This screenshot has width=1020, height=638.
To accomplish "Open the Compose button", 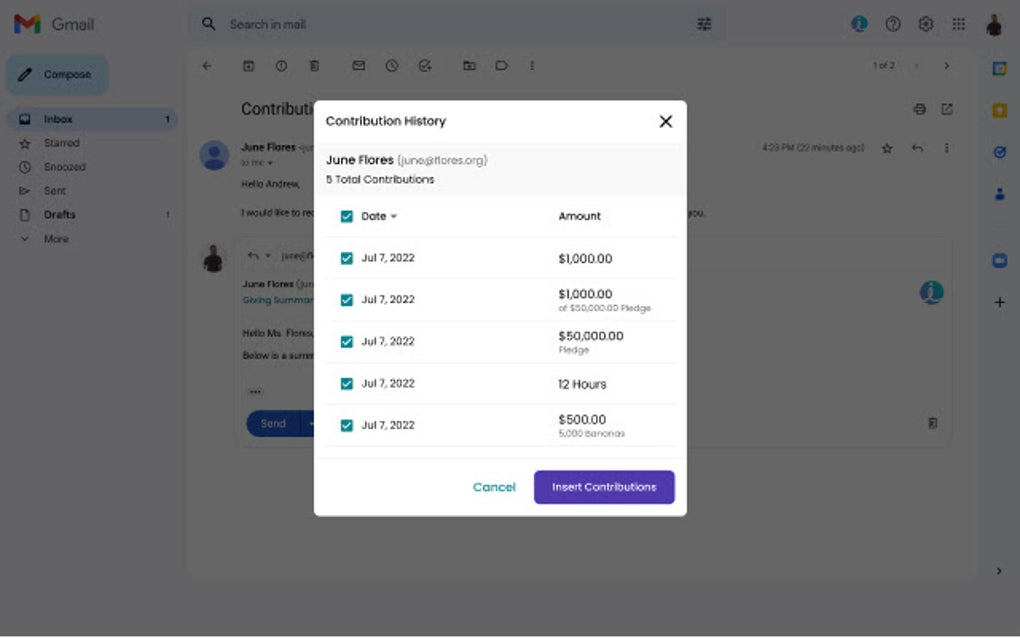I will (57, 74).
